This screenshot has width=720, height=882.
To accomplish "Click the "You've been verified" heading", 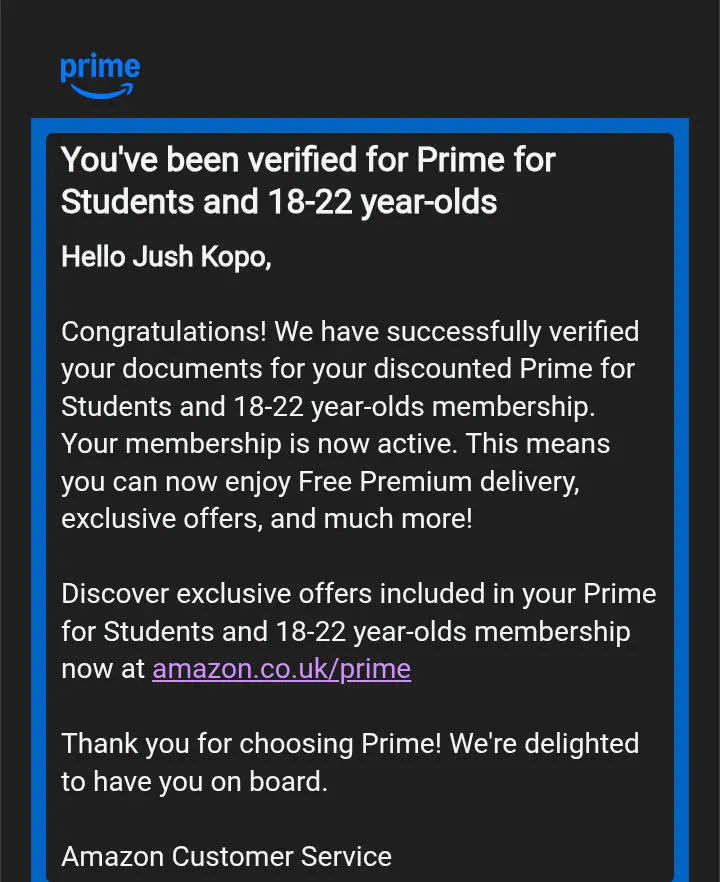I will 308,181.
